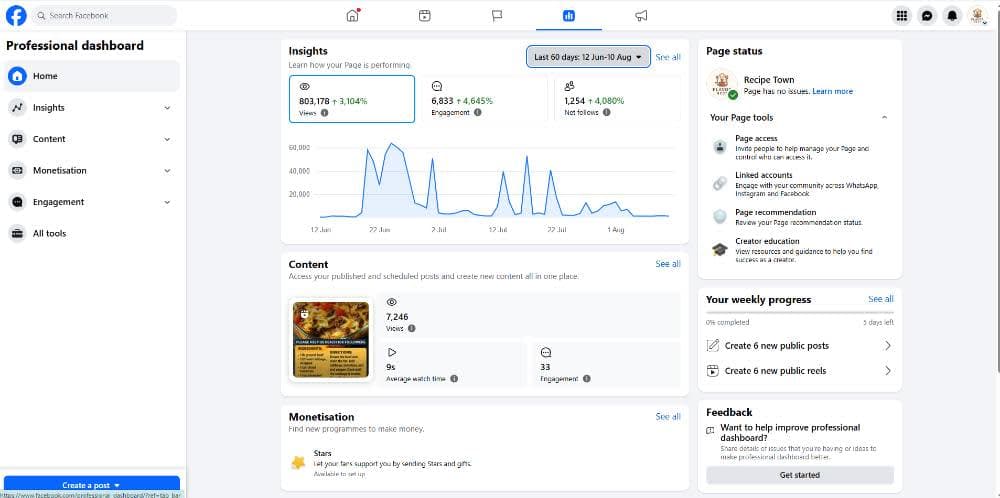
Task: Select the Professional dashboard chart tab icon
Action: click(x=569, y=16)
